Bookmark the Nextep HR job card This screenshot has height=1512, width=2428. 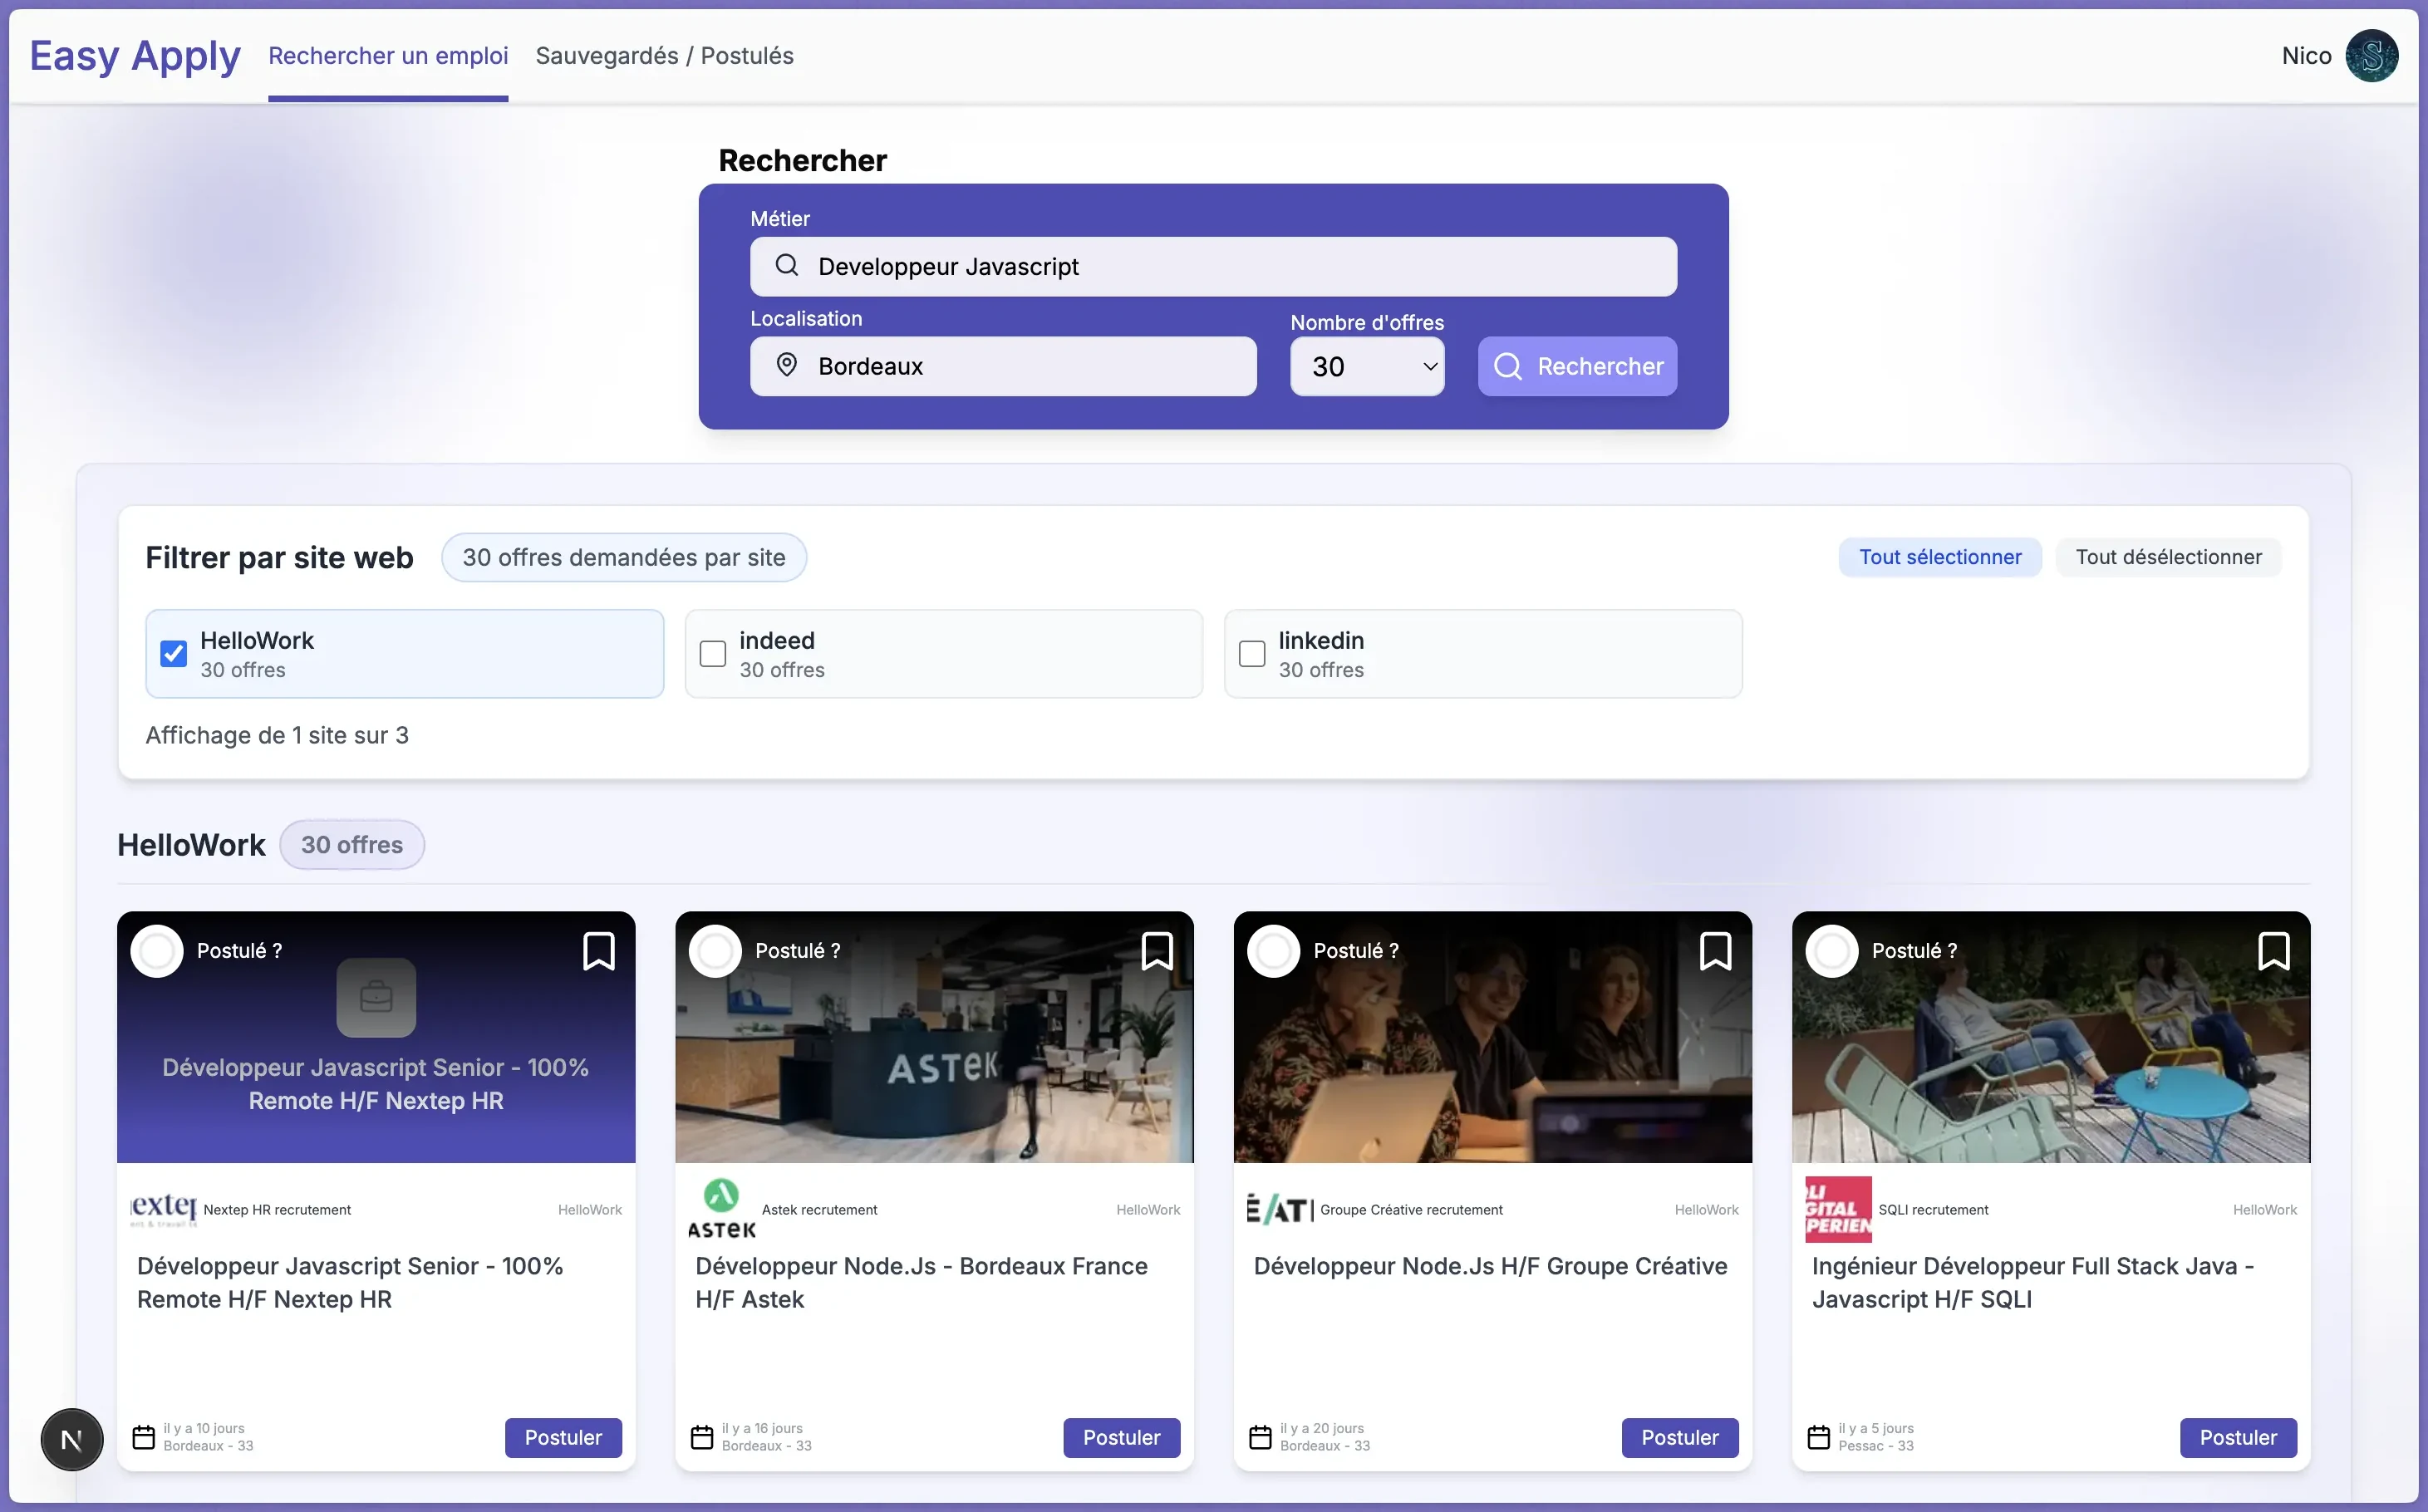tap(599, 951)
